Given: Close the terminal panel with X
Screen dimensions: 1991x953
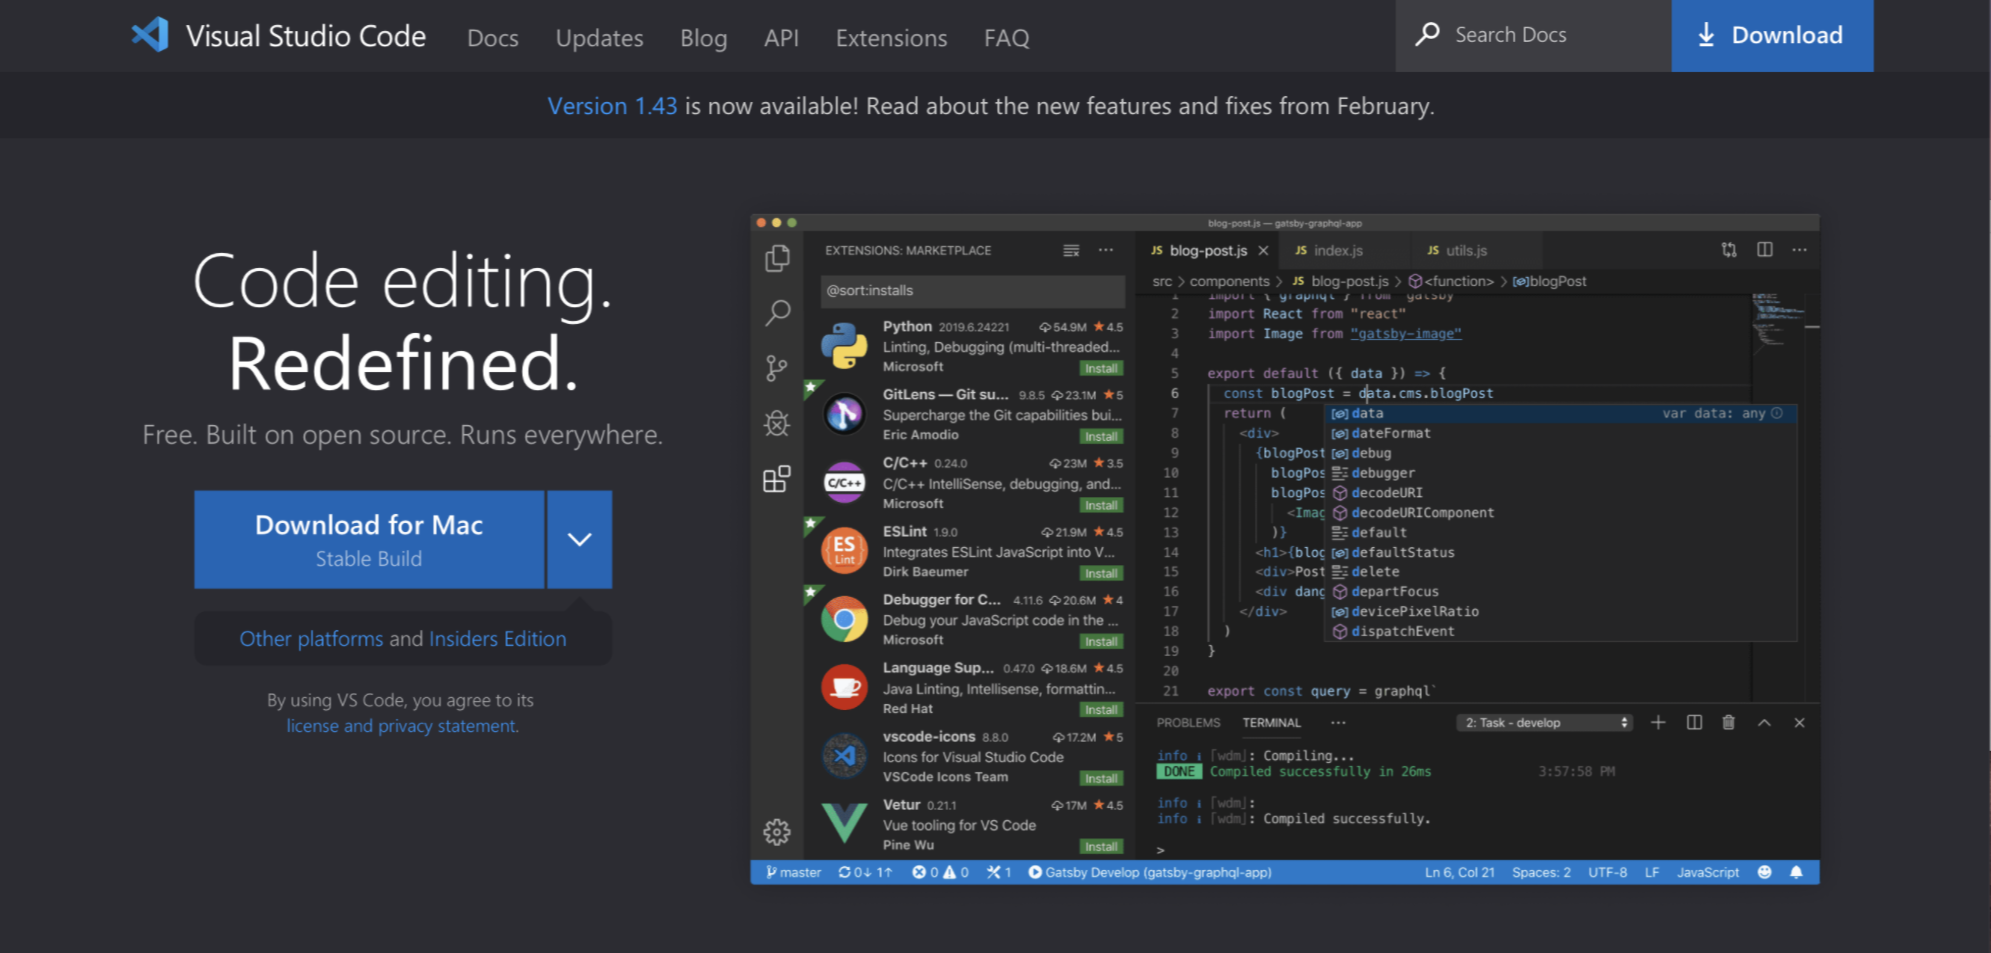Looking at the screenshot, I should (x=1799, y=722).
